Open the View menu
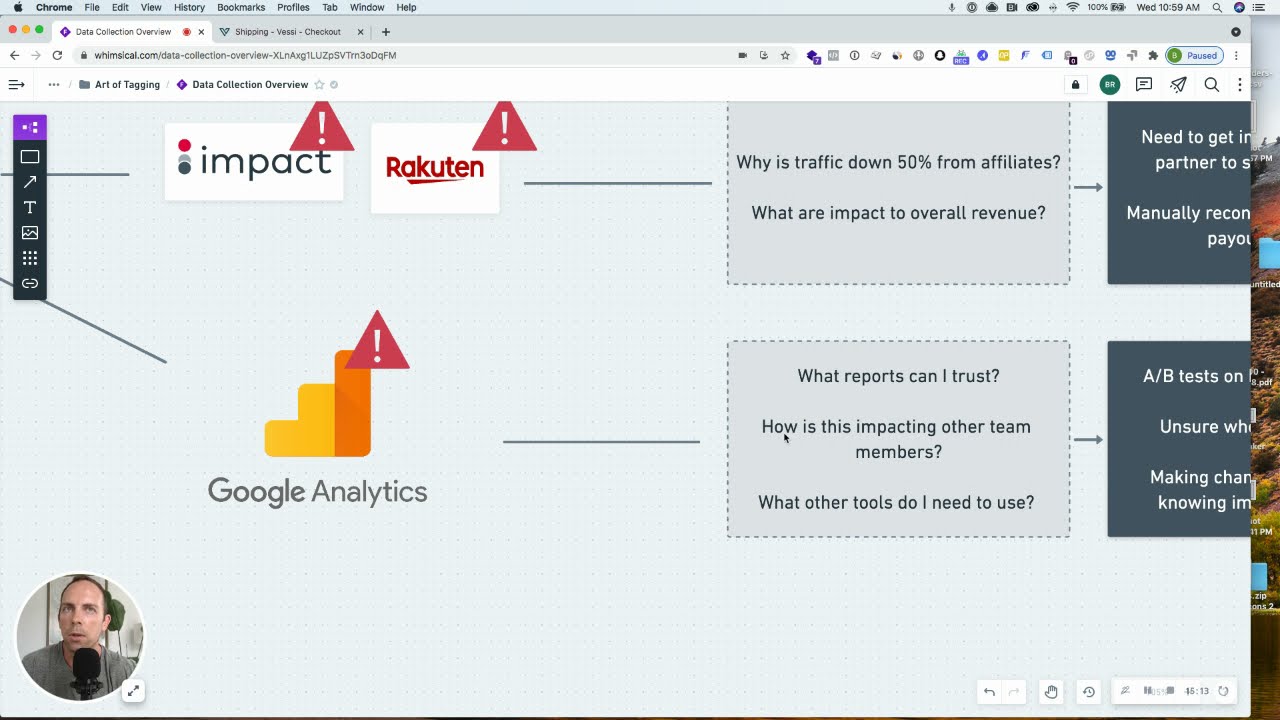The height and width of the screenshot is (720, 1280). (x=151, y=7)
